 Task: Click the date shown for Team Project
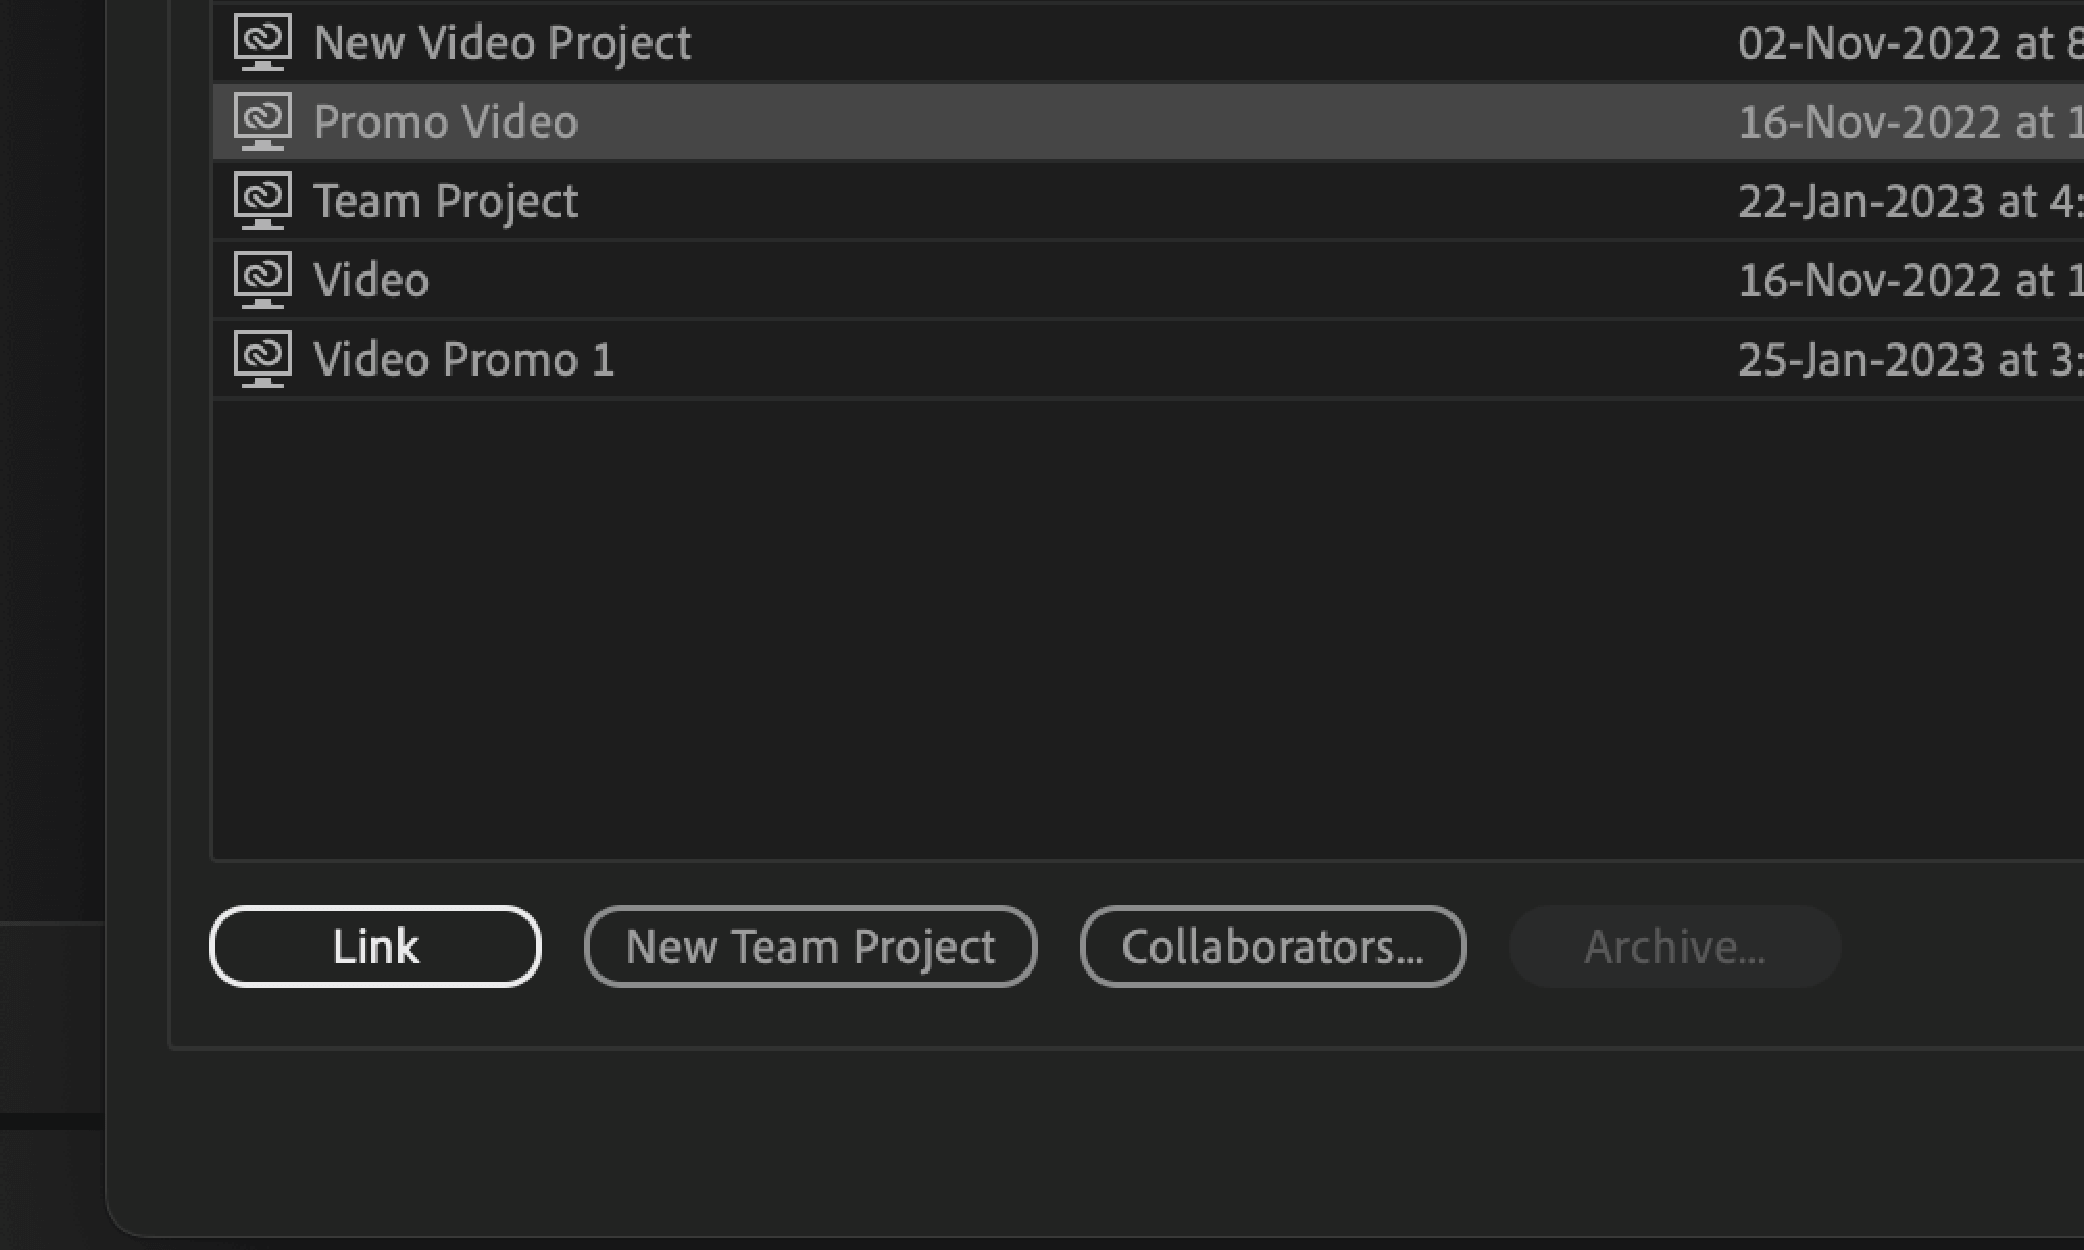1890,200
